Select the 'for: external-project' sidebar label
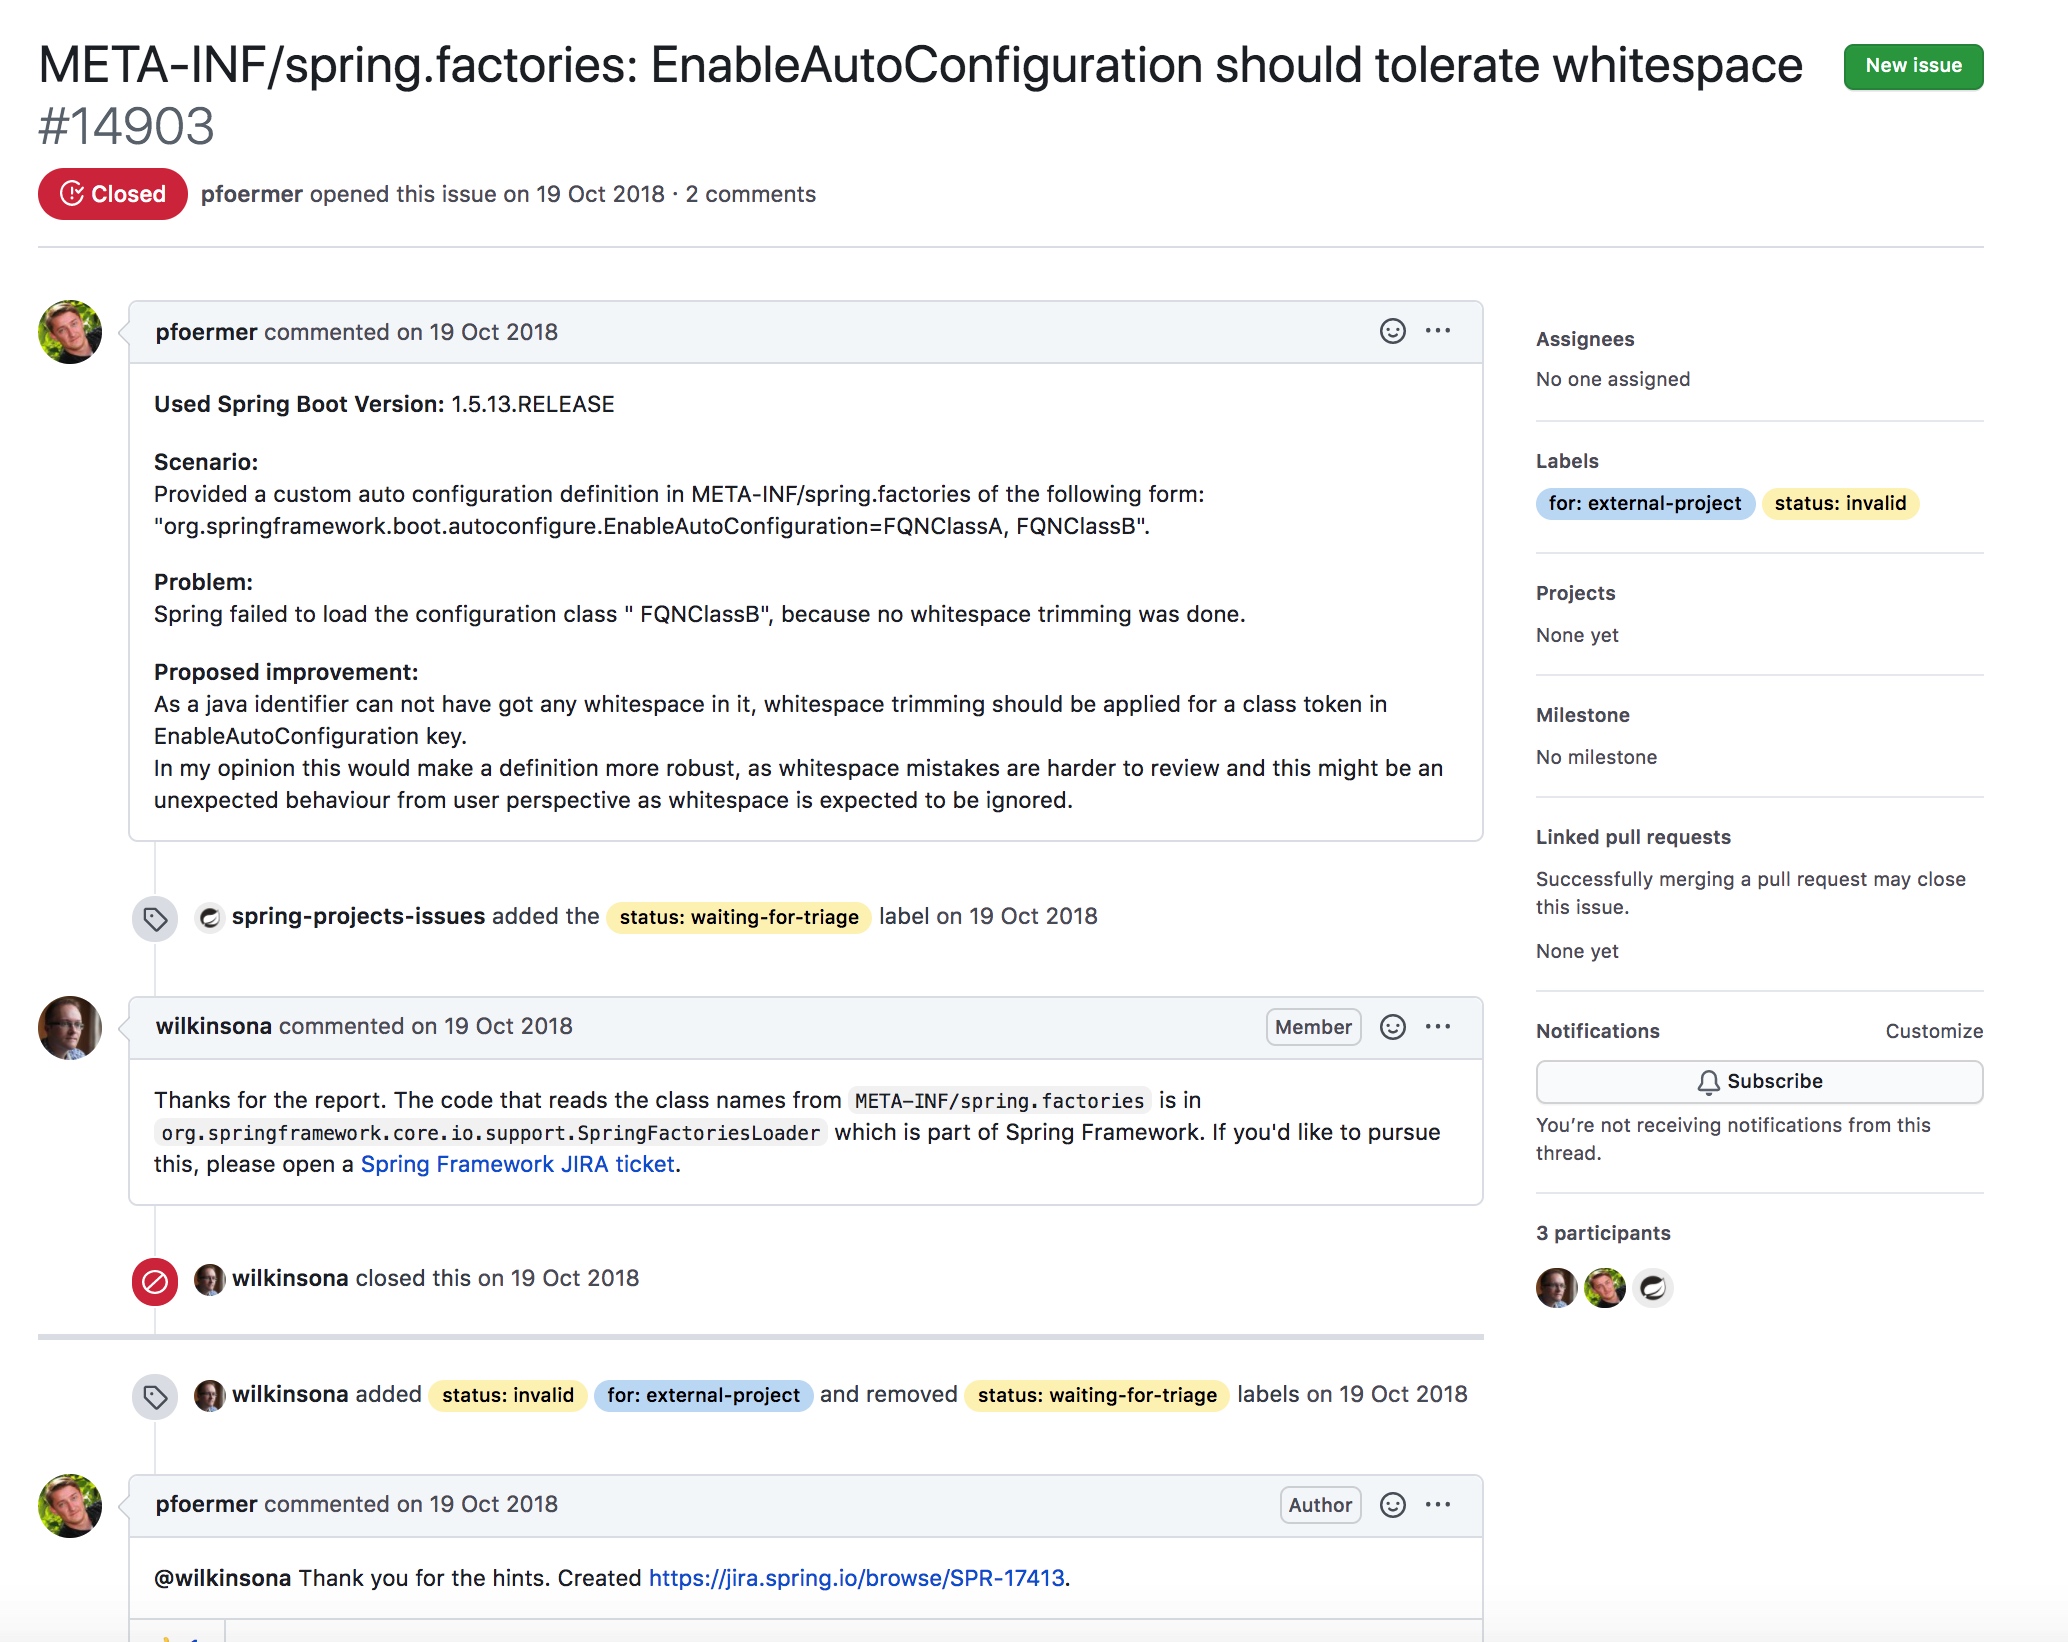 1644,504
